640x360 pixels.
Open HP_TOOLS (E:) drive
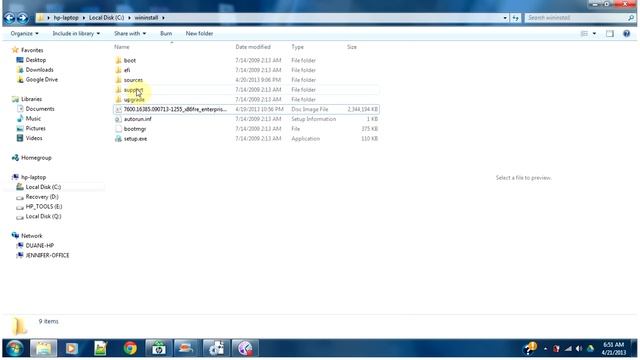44,207
